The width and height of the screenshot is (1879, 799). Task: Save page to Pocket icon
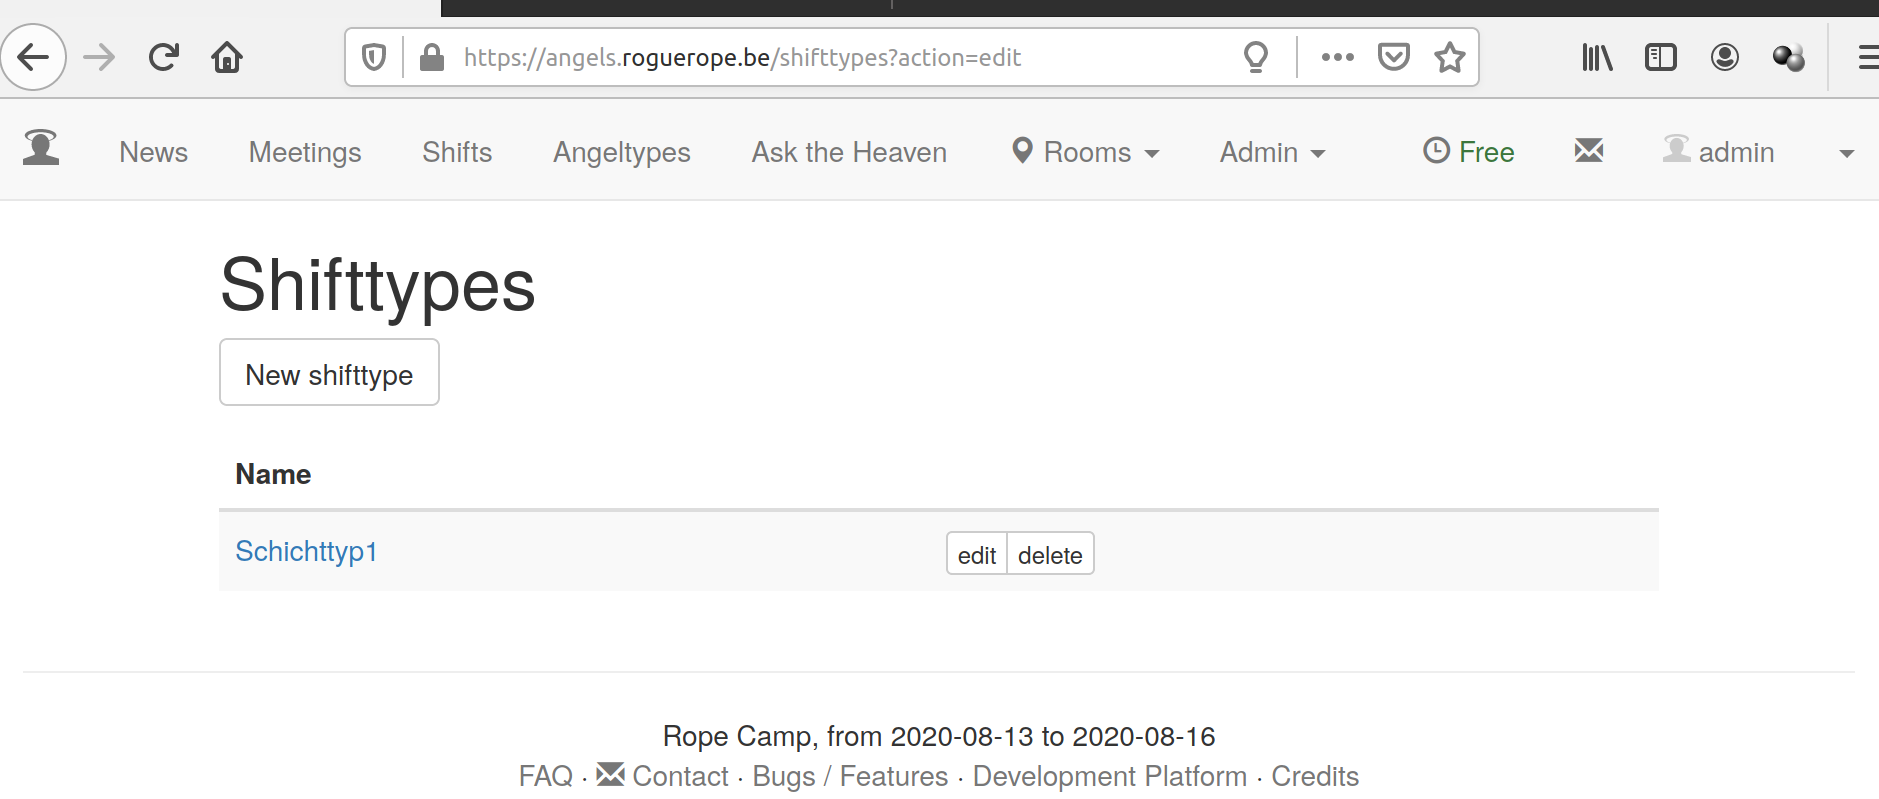[x=1393, y=57]
